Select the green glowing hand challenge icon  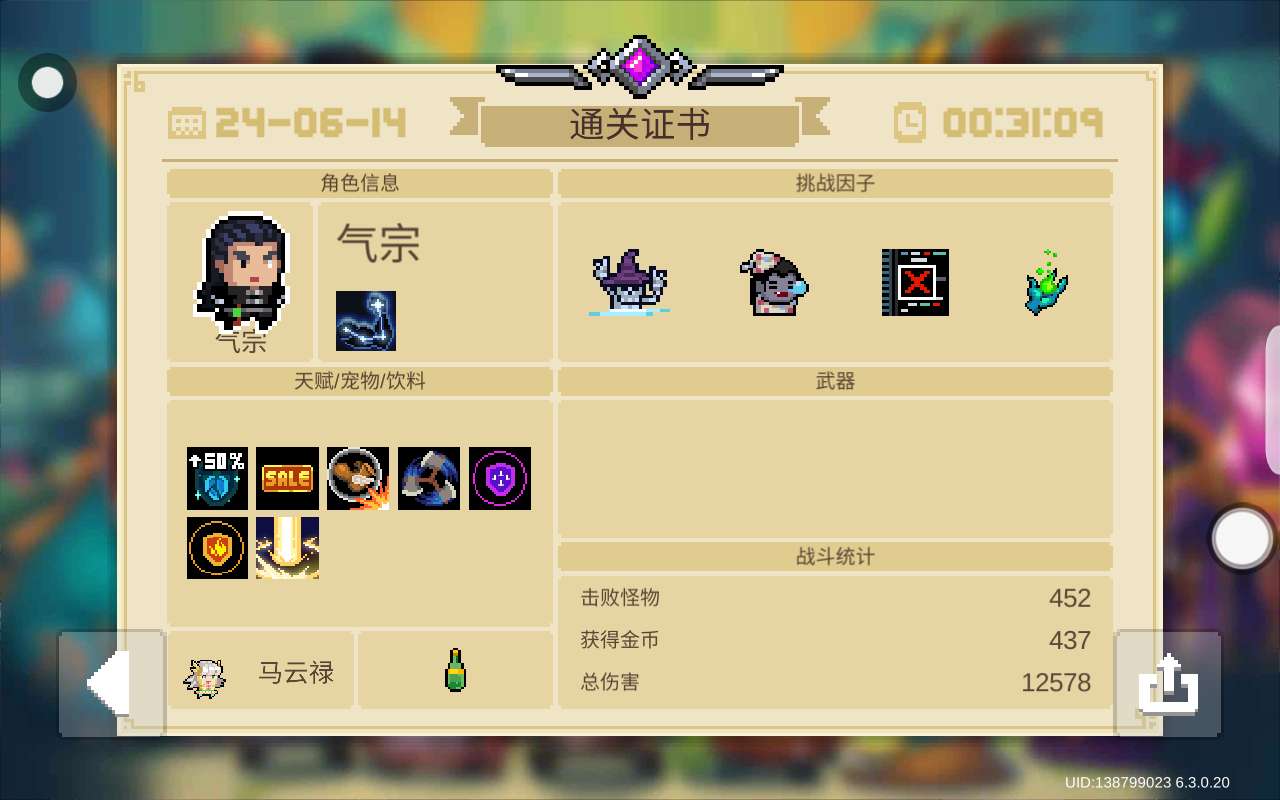pyautogui.click(x=1047, y=282)
